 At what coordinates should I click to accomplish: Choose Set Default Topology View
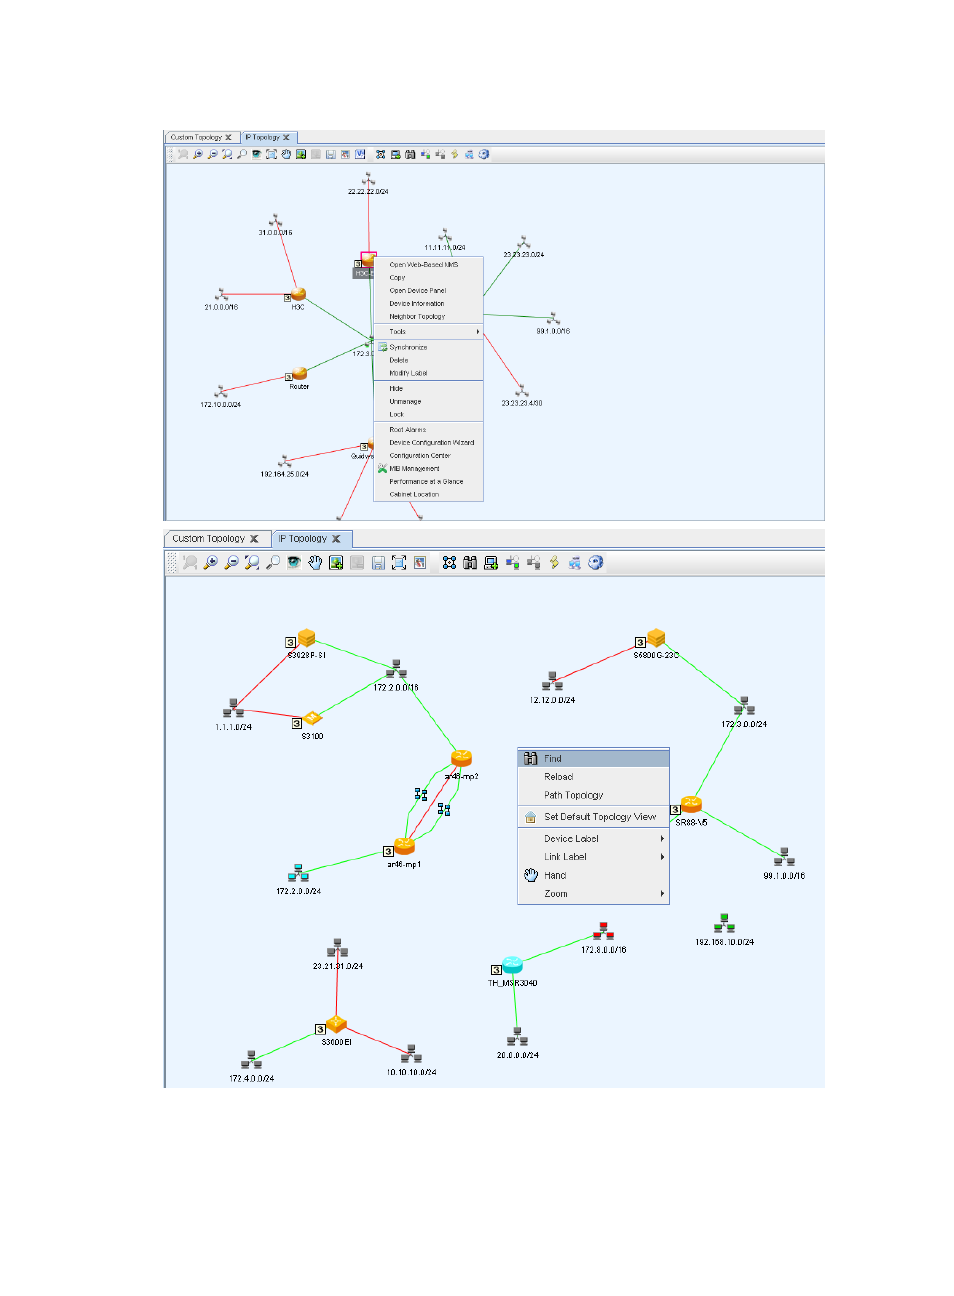(x=593, y=817)
